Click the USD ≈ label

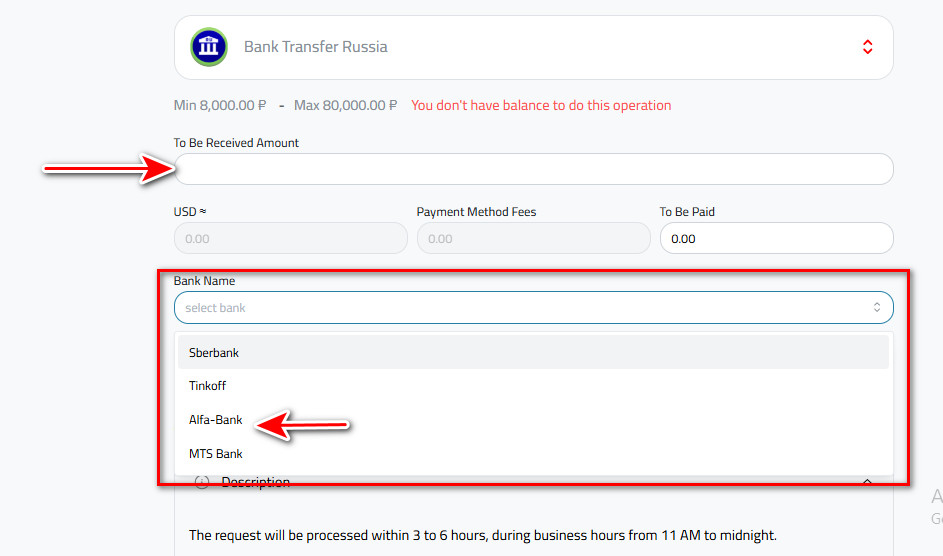click(x=189, y=212)
